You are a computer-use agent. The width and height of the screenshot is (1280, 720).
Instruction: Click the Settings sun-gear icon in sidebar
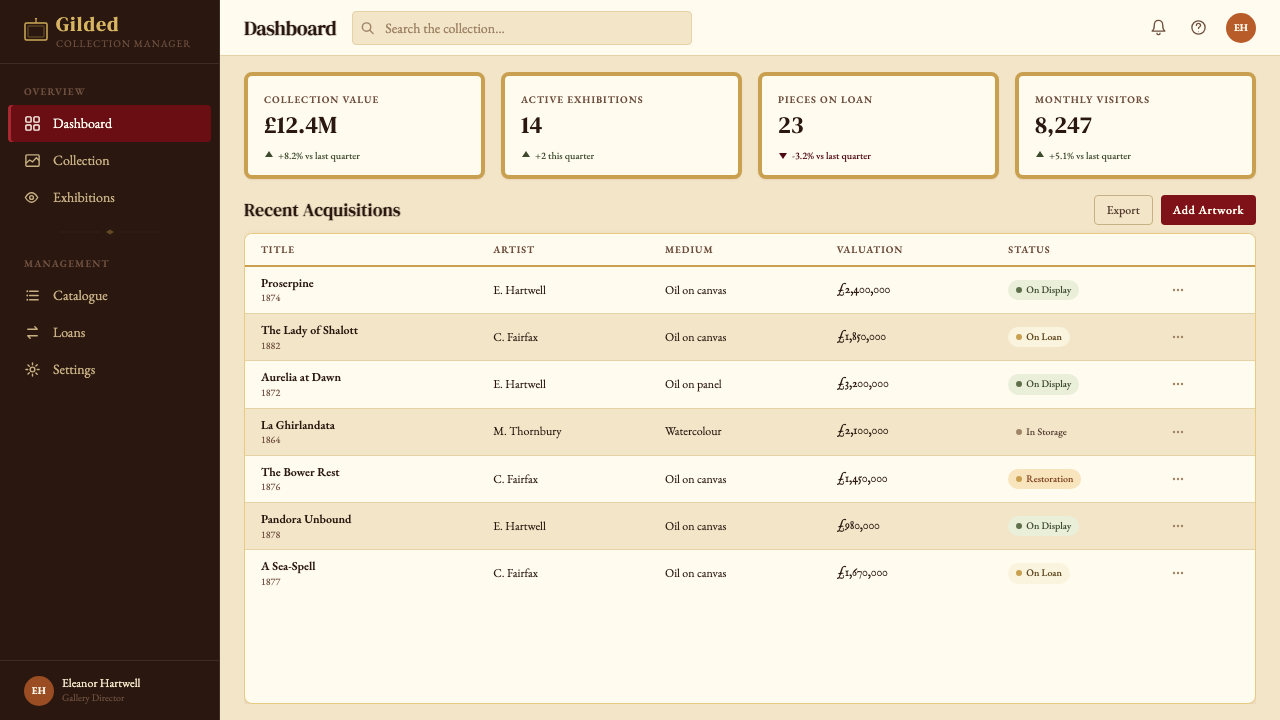point(32,370)
